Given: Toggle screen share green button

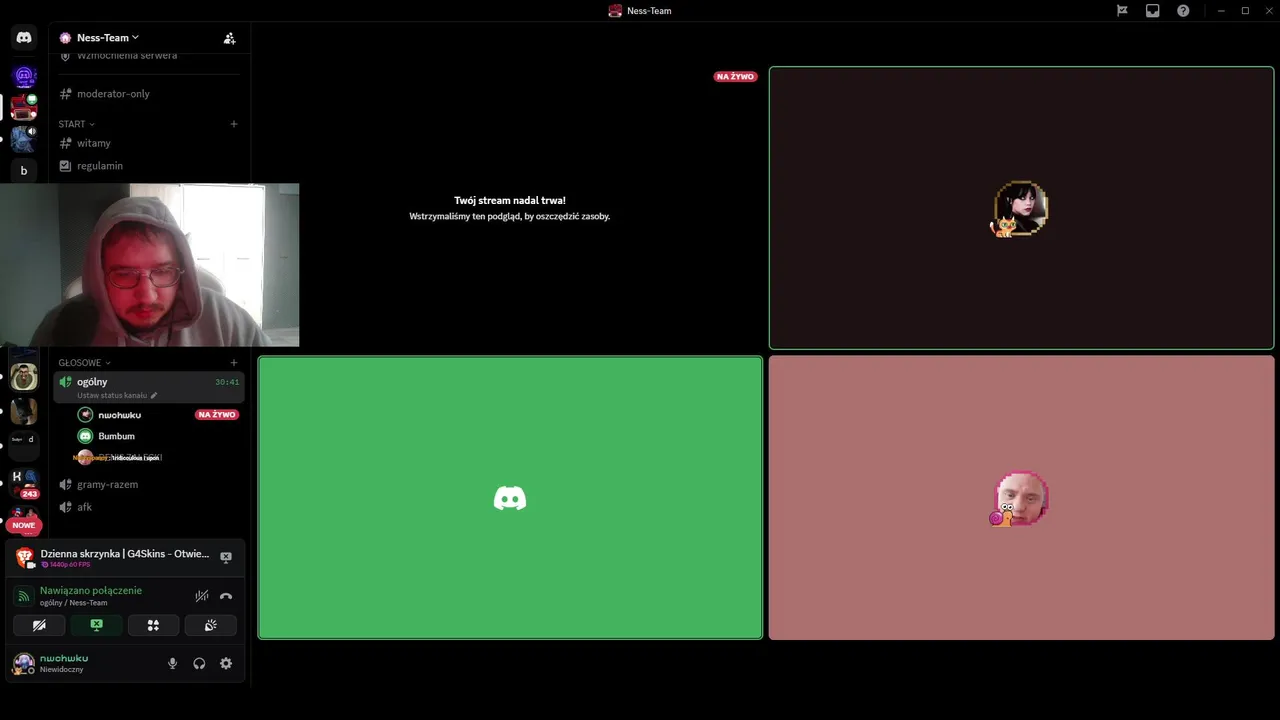Looking at the screenshot, I should [x=96, y=625].
